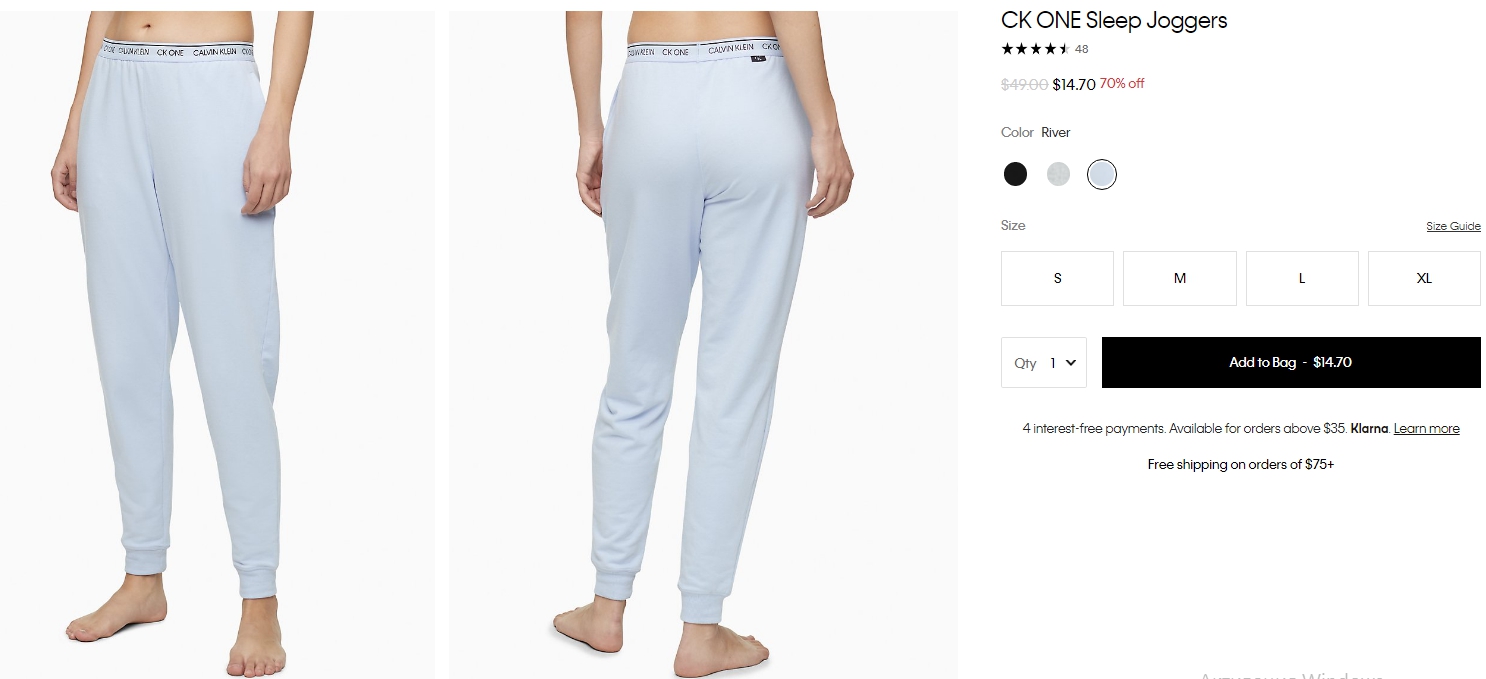This screenshot has width=1486, height=679.
Task: Click the Free shipping on orders text
Action: pos(1241,465)
